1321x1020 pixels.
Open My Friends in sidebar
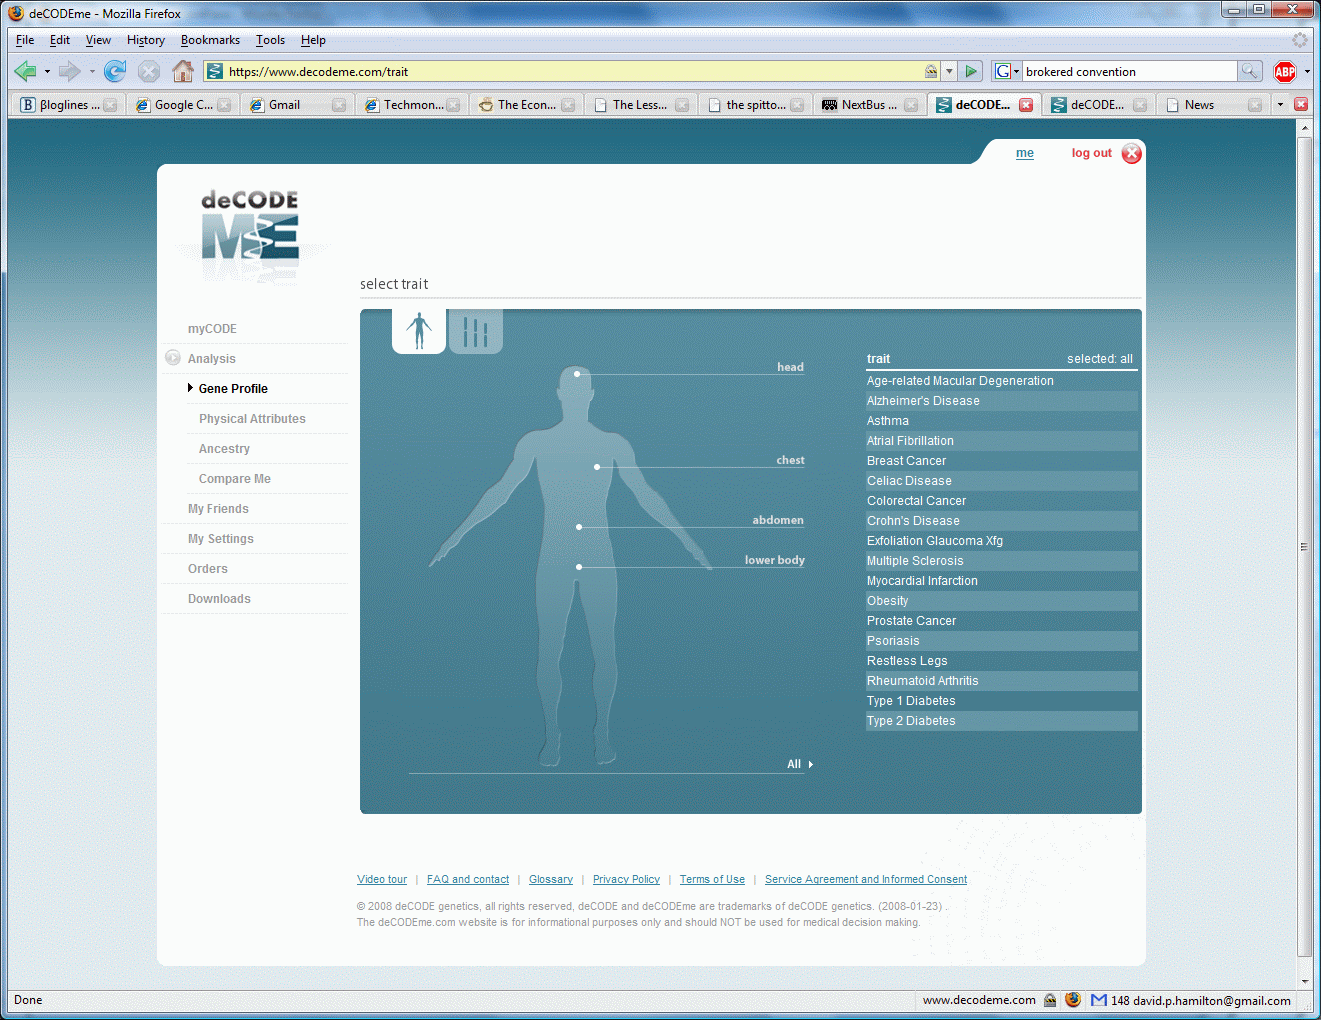coord(218,508)
